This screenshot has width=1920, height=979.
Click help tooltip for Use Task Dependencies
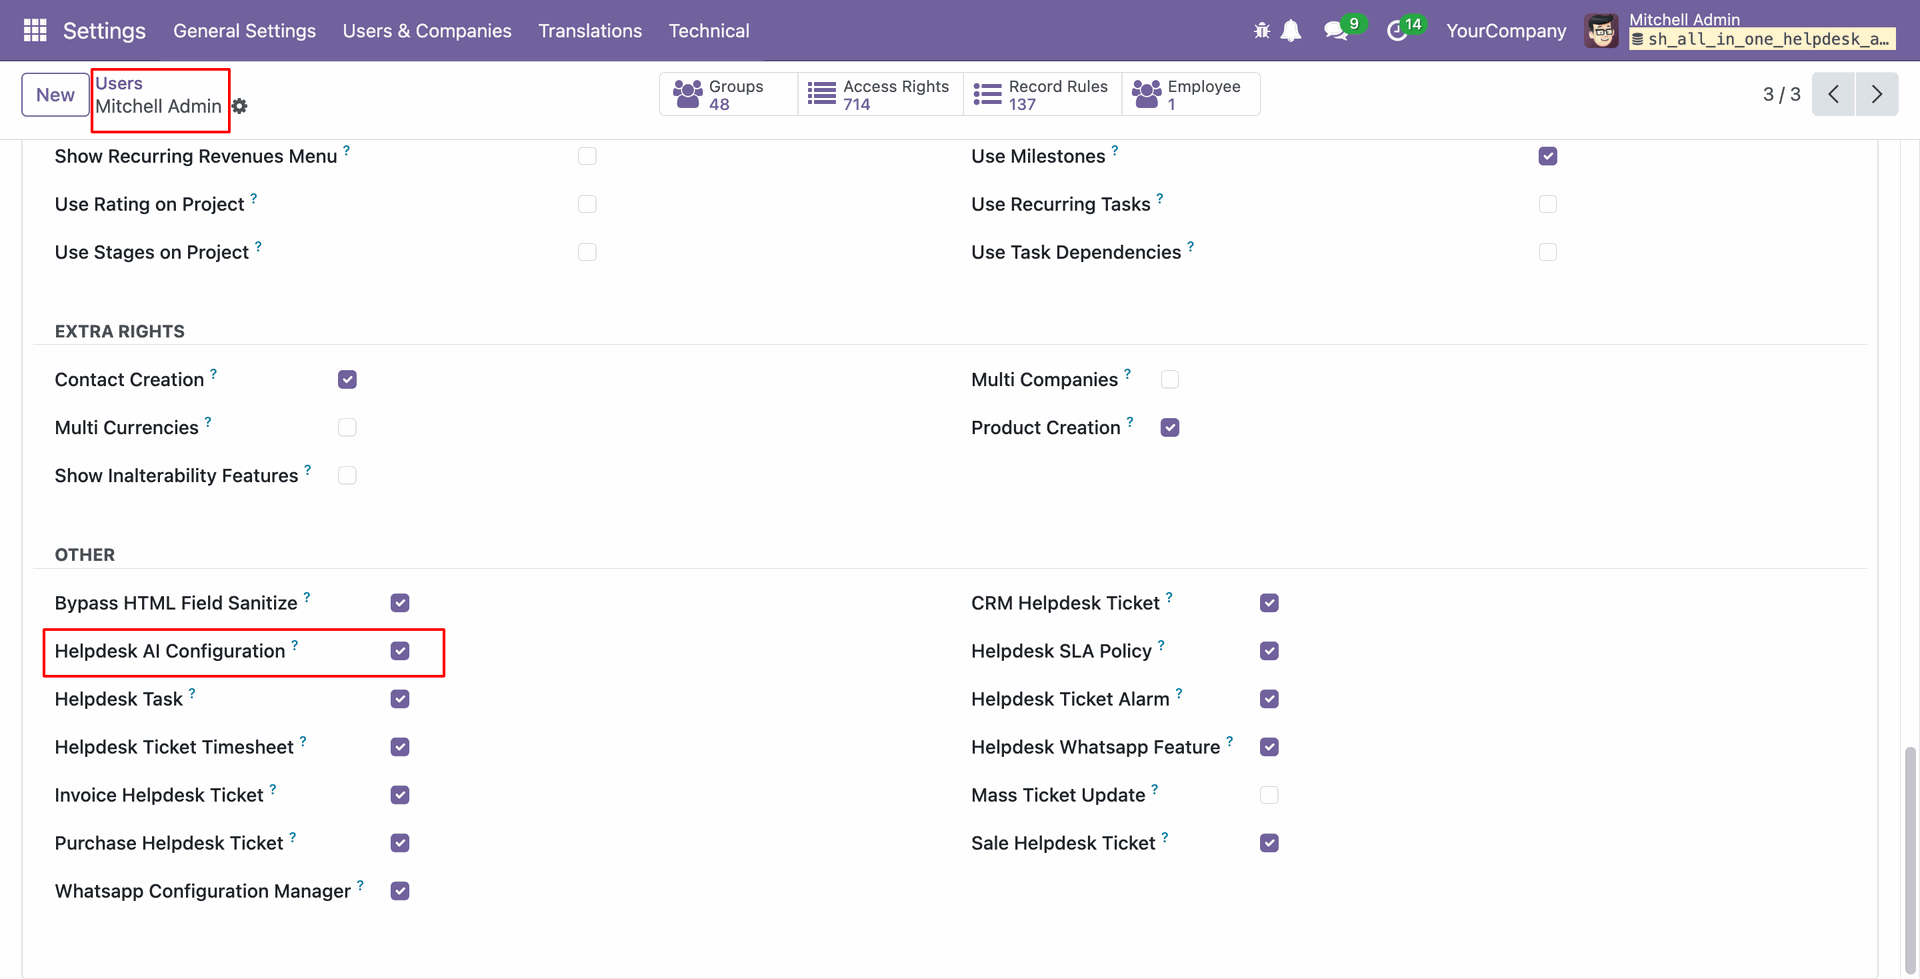point(1191,246)
